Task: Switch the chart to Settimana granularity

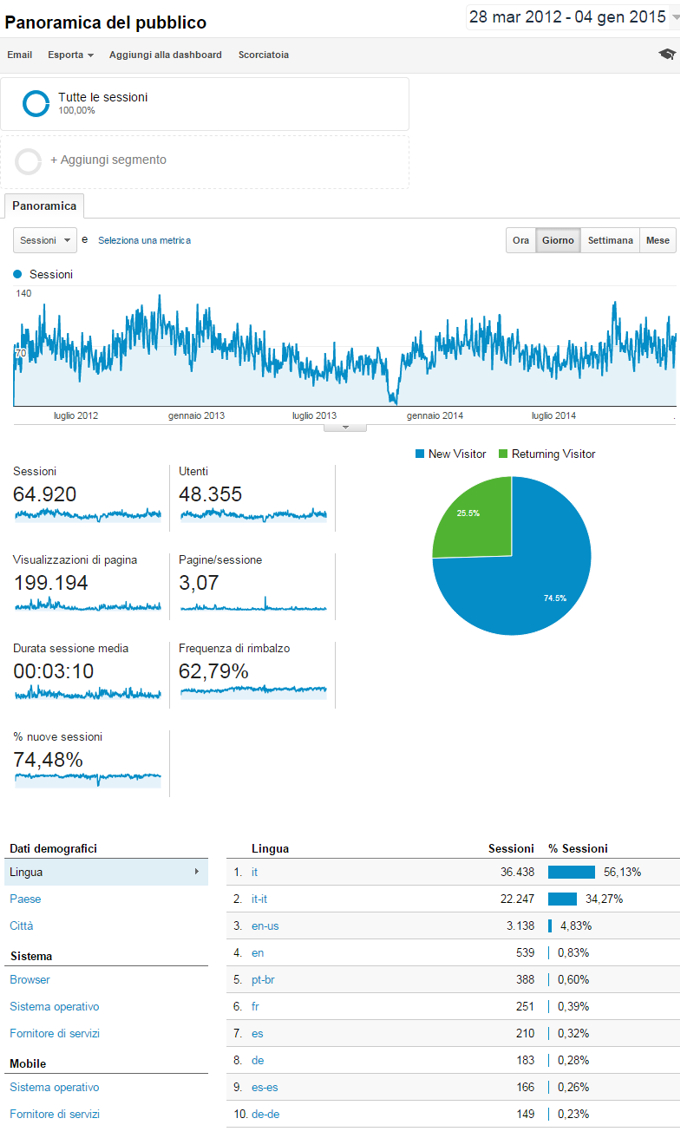Action: [x=610, y=240]
